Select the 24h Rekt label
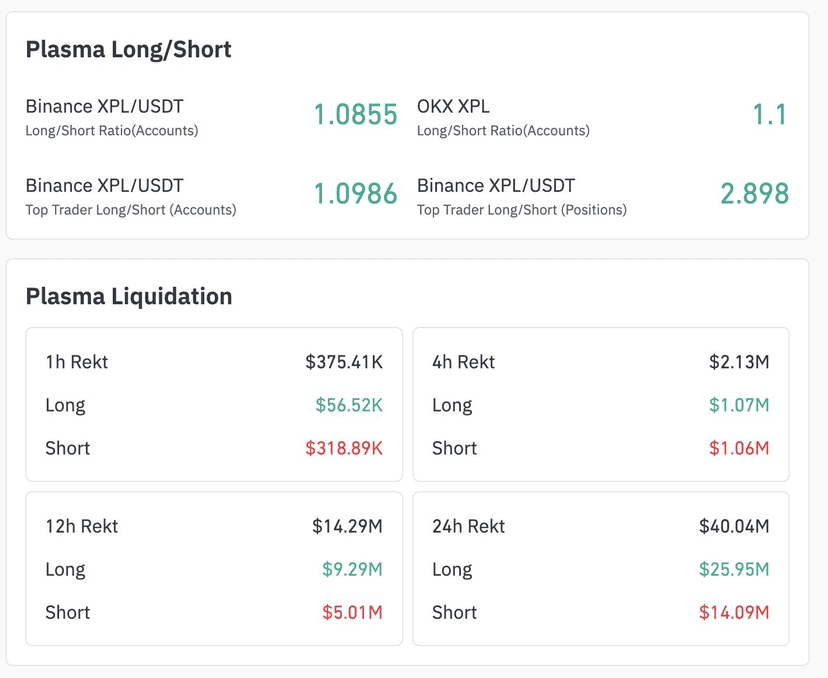The height and width of the screenshot is (678, 828). click(468, 526)
